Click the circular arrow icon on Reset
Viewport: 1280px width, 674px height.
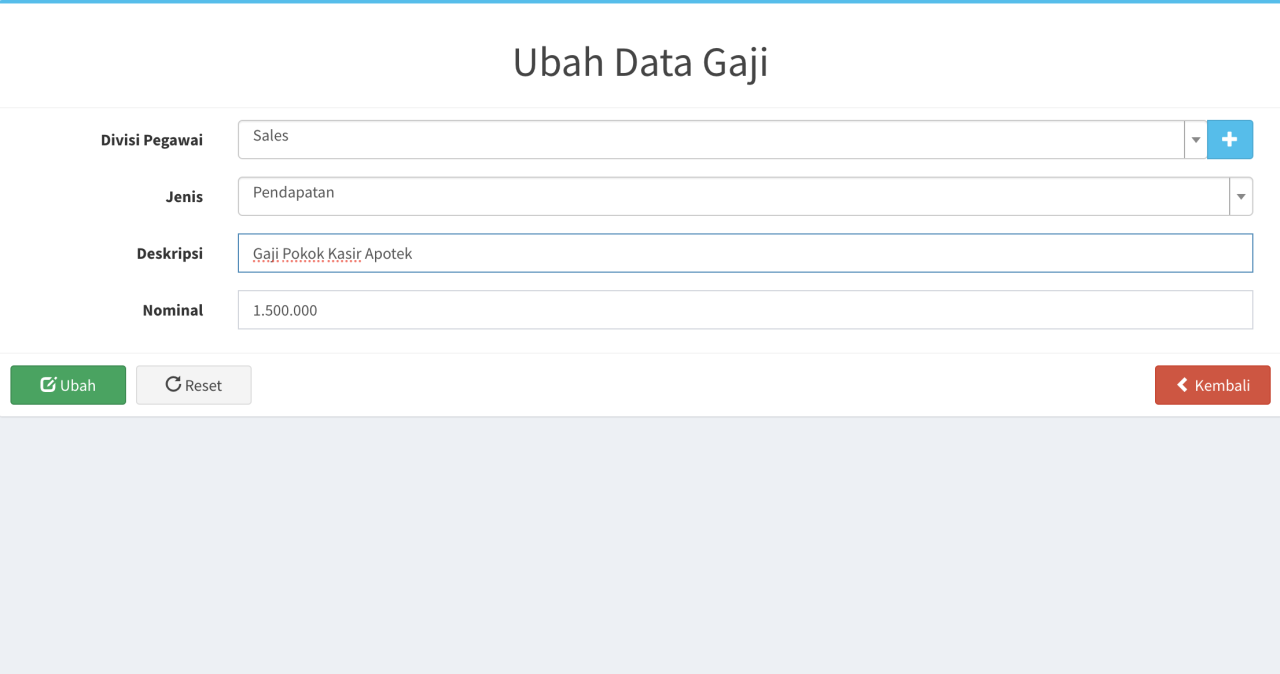(x=173, y=385)
